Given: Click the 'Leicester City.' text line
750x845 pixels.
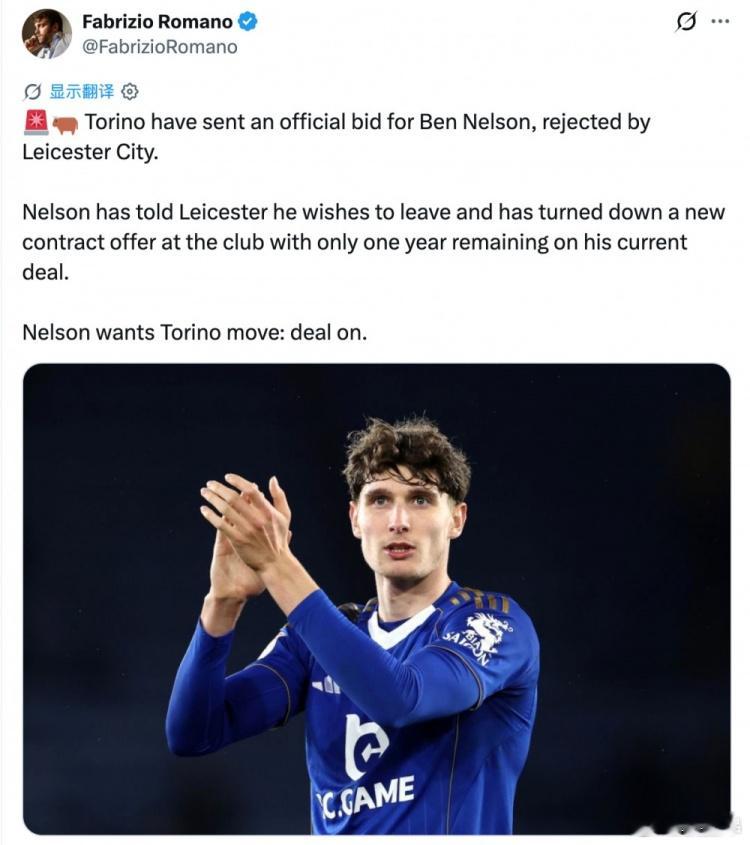Looking at the screenshot, I should tap(91, 152).
